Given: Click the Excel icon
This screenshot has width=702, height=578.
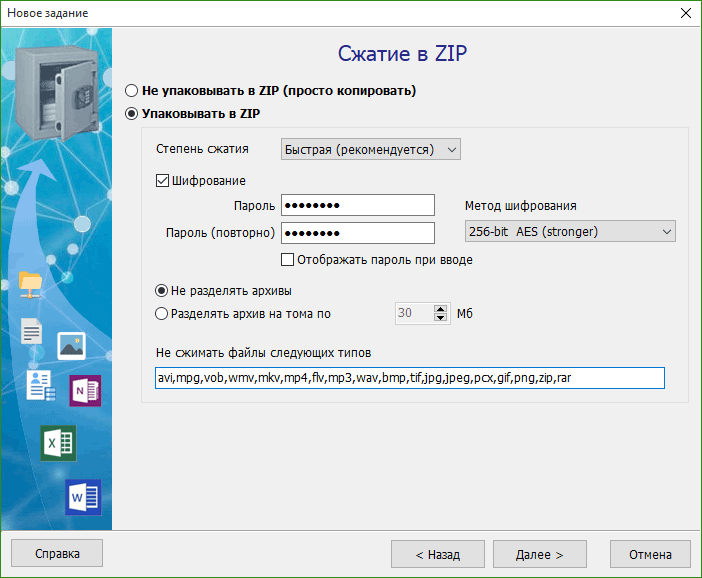Looking at the screenshot, I should (x=58, y=442).
